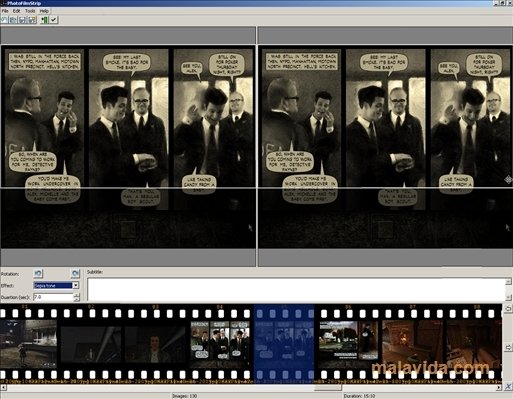Screen dimensions: 513x399
Task: Click the Save As toolbar icon
Action: [32, 20]
